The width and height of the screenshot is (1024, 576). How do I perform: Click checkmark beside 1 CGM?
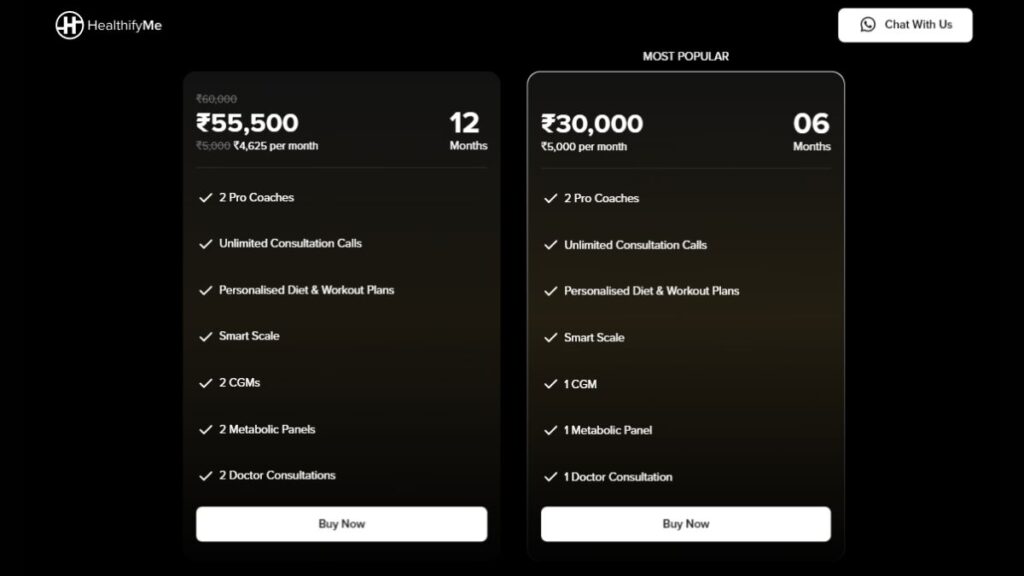pyautogui.click(x=551, y=384)
